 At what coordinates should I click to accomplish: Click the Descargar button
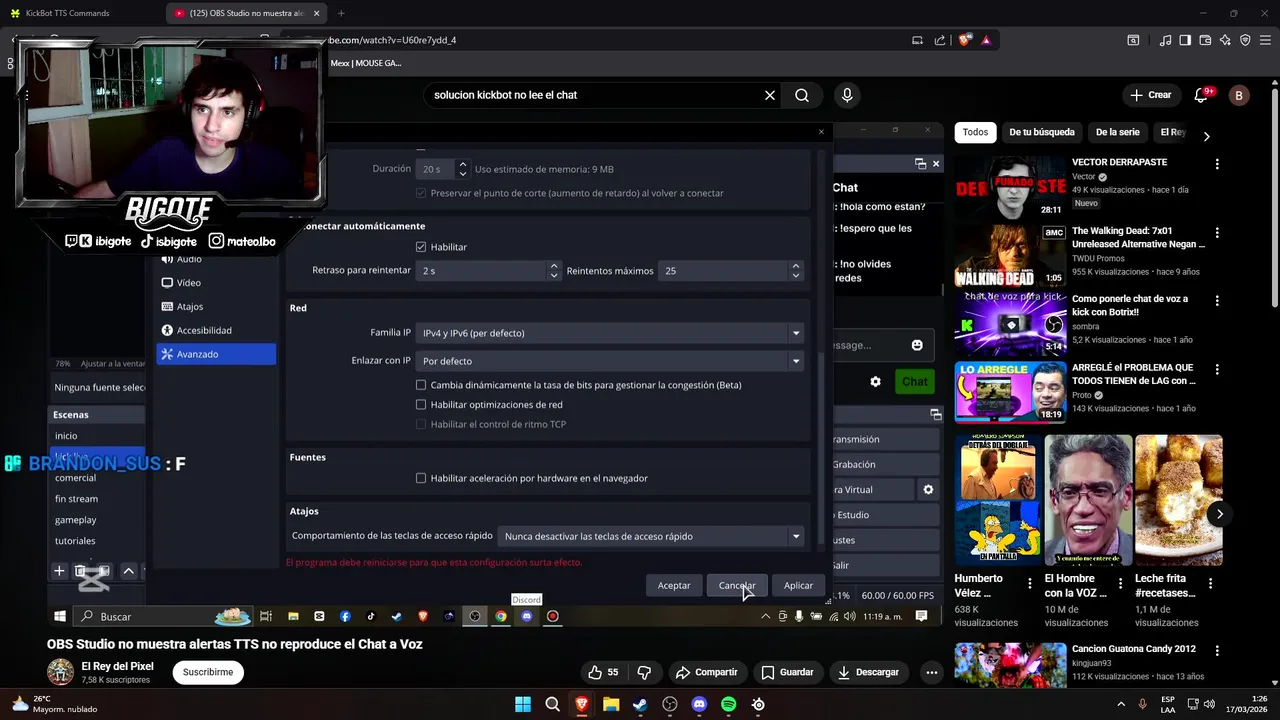(x=868, y=672)
